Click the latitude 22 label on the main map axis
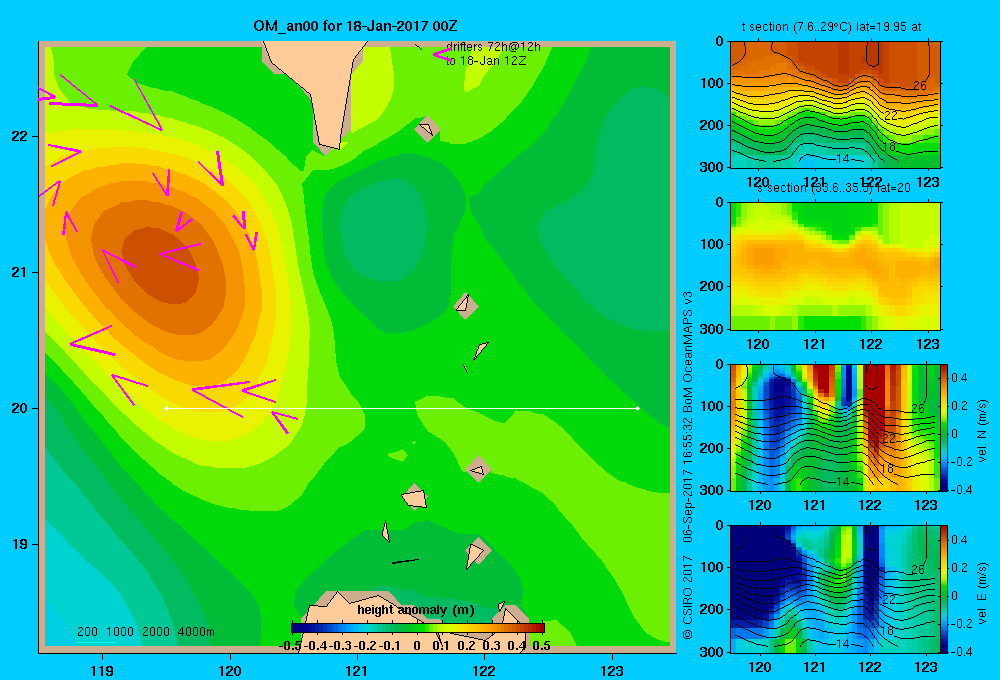Image resolution: width=1000 pixels, height=680 pixels. click(x=19, y=137)
